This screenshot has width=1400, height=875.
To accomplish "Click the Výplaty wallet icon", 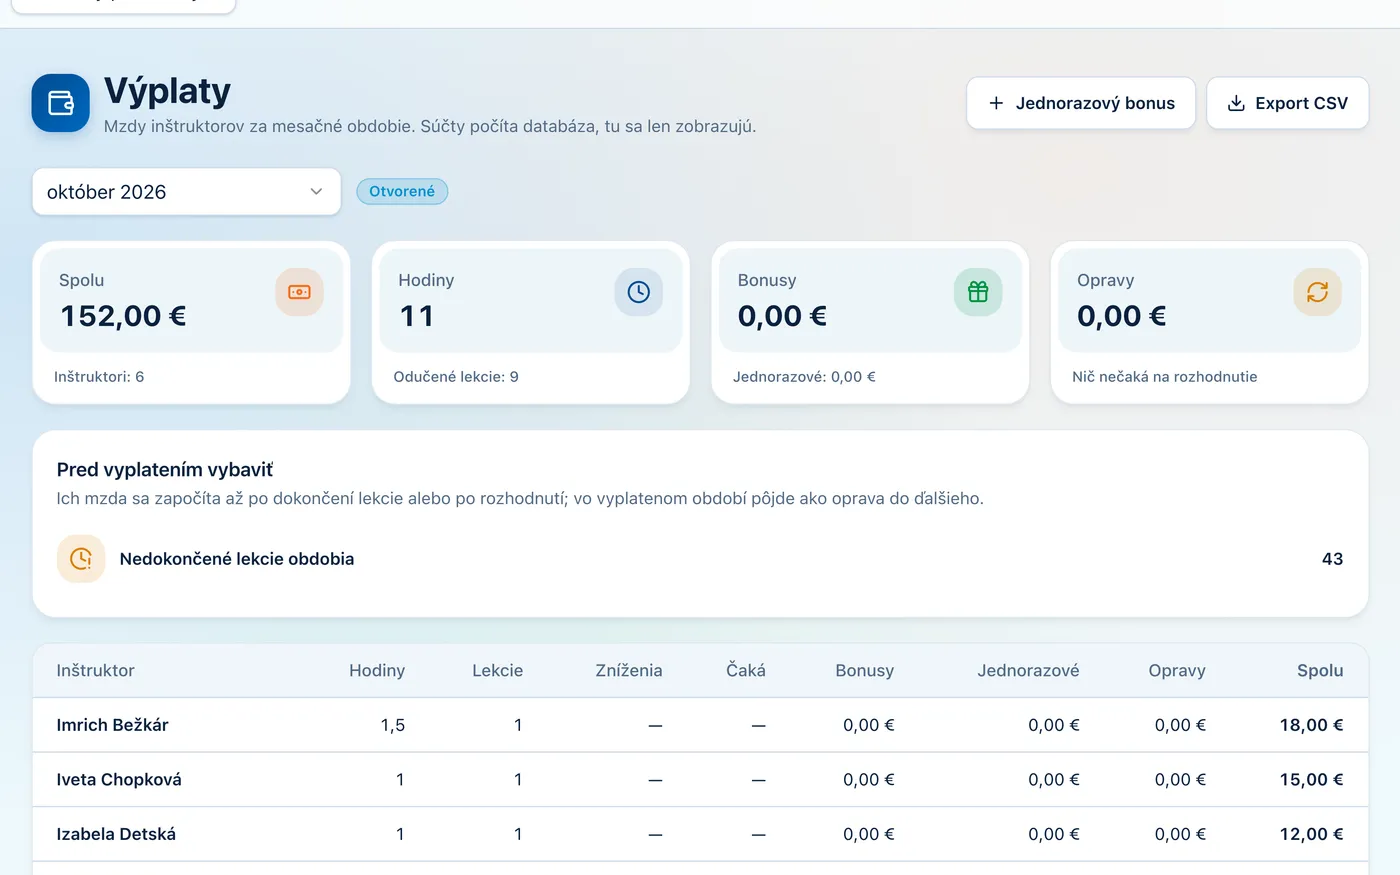I will coord(61,103).
